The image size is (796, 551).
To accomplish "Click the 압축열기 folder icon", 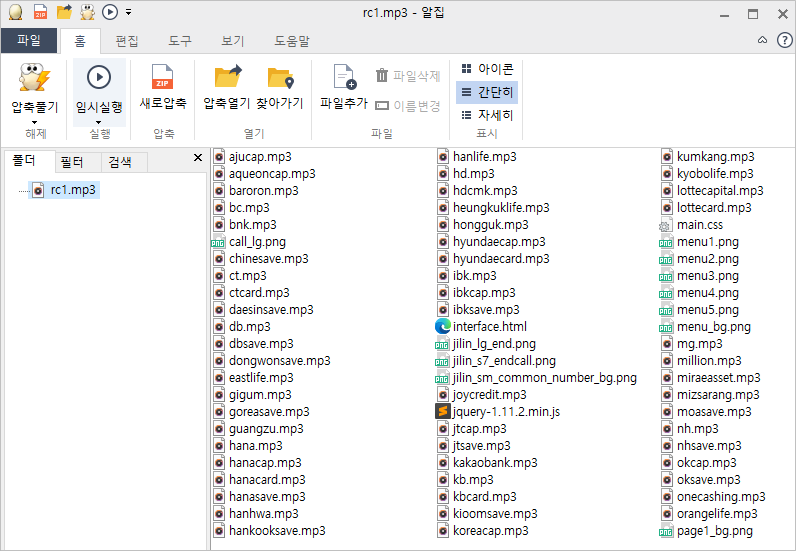I will tap(228, 77).
